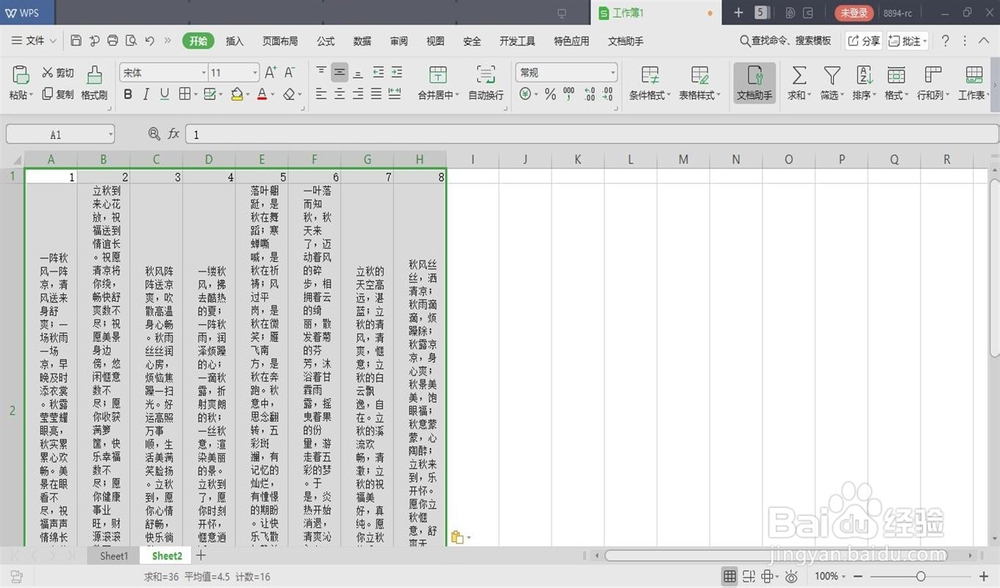This screenshot has width=1000, height=588.
Task: Activate the Format Painter (格式刷)
Action: click(94, 82)
